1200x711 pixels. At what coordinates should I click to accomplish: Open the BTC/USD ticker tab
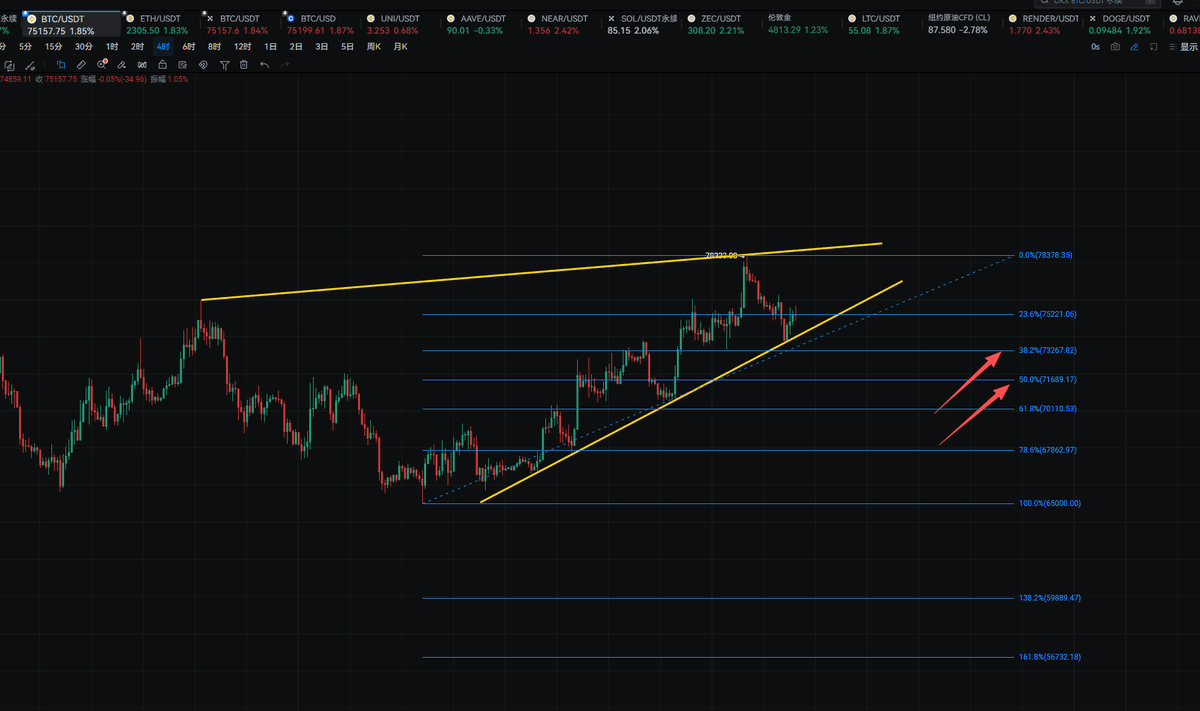tap(320, 25)
